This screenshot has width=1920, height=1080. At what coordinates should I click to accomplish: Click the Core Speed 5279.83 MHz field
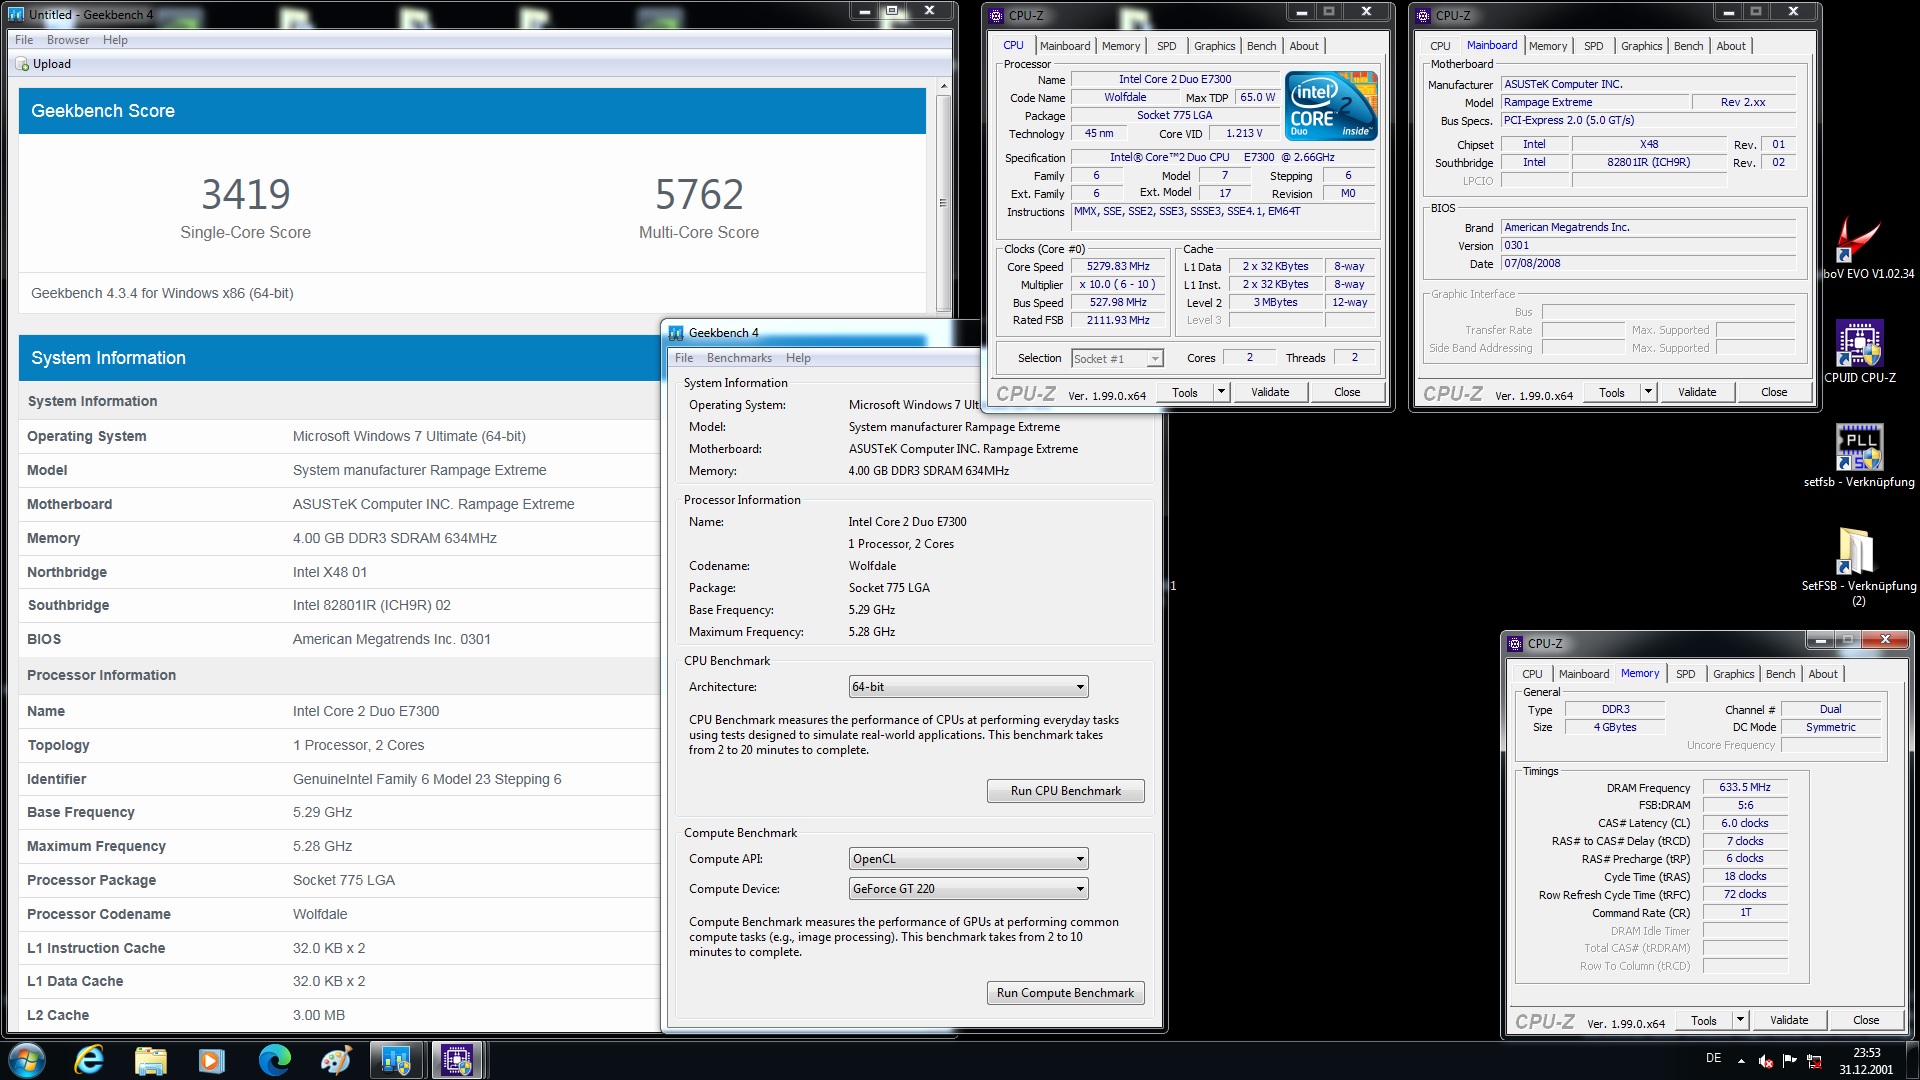click(1118, 267)
